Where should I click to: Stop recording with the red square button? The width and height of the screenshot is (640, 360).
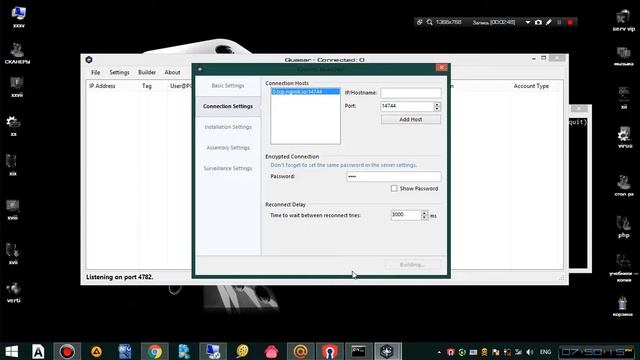pos(570,22)
